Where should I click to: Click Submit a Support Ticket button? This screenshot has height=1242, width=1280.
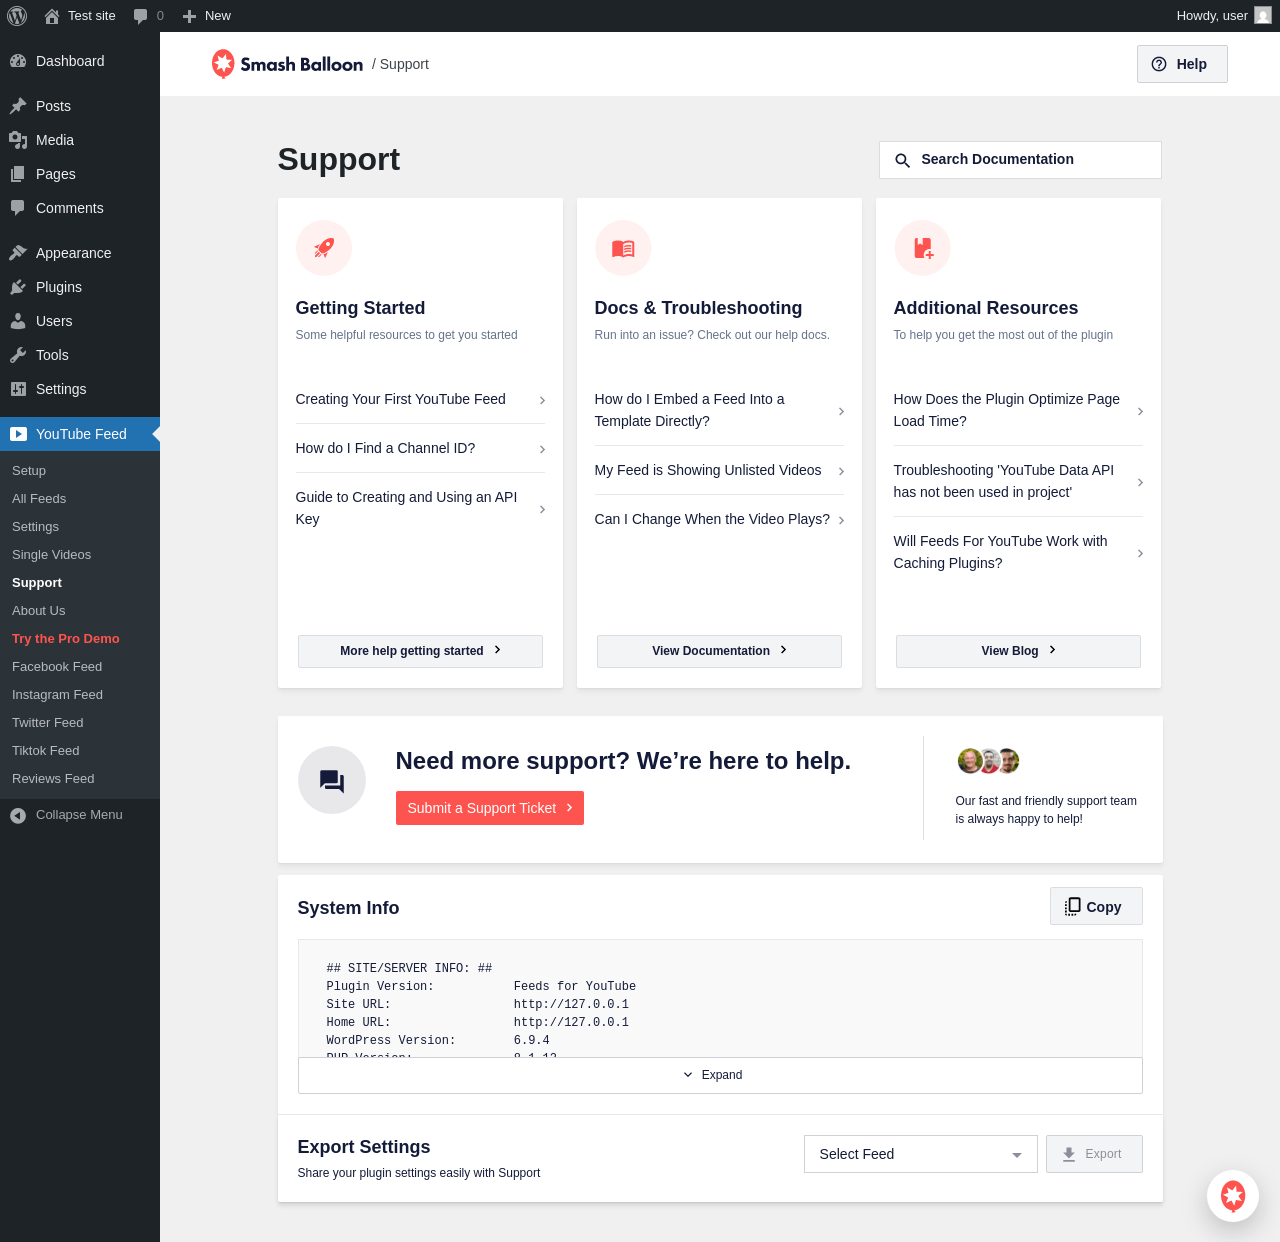point(490,808)
